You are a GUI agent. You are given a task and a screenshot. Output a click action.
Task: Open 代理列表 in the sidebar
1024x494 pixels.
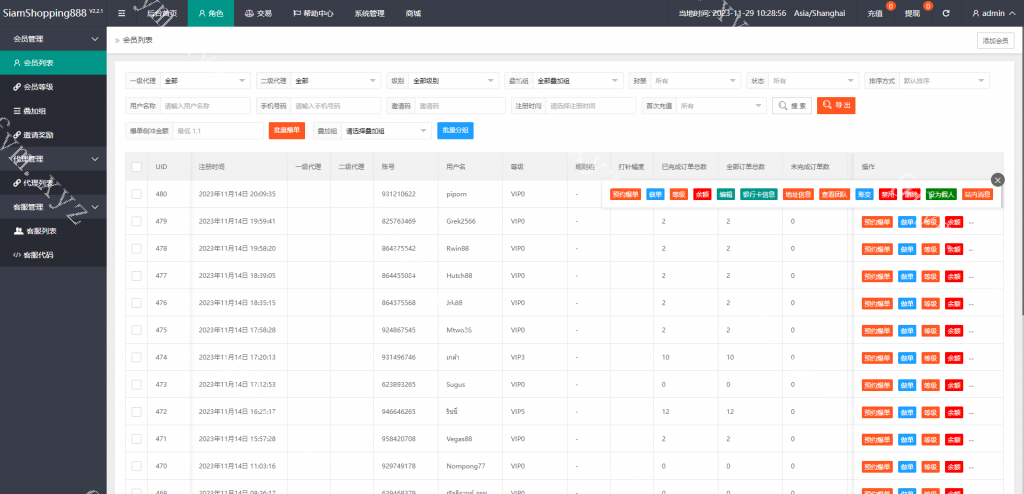pyautogui.click(x=53, y=183)
